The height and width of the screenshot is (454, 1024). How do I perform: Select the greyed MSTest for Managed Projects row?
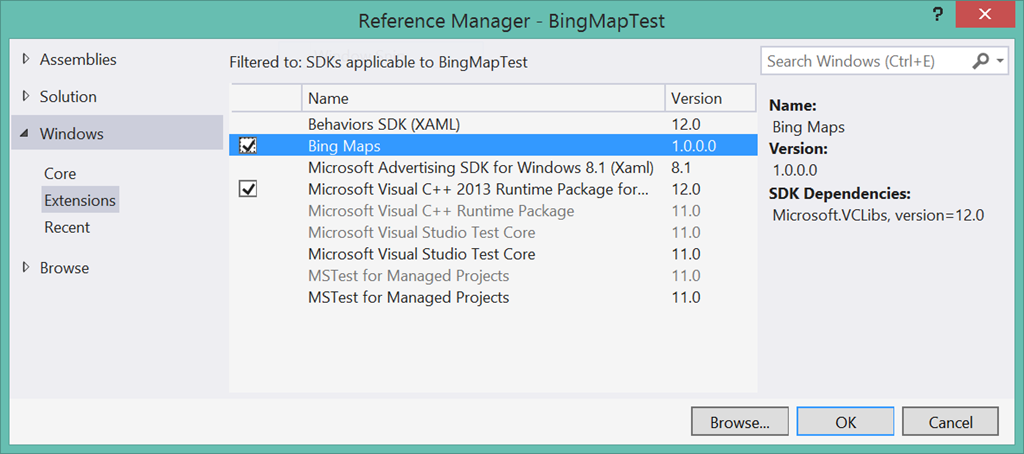point(493,276)
